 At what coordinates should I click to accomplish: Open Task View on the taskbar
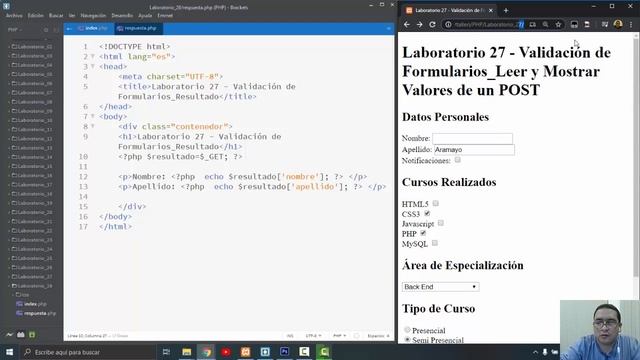point(166,352)
